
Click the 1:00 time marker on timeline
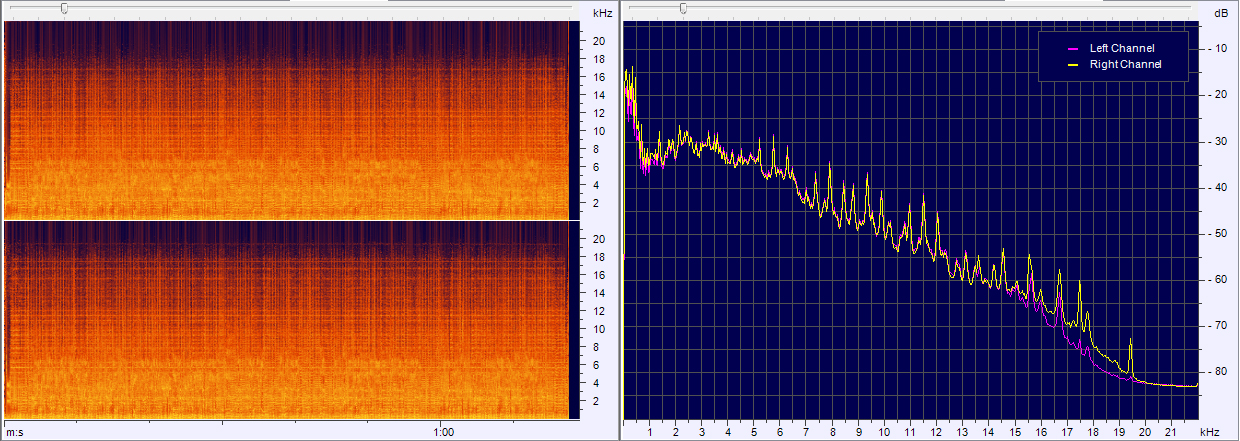click(x=444, y=432)
